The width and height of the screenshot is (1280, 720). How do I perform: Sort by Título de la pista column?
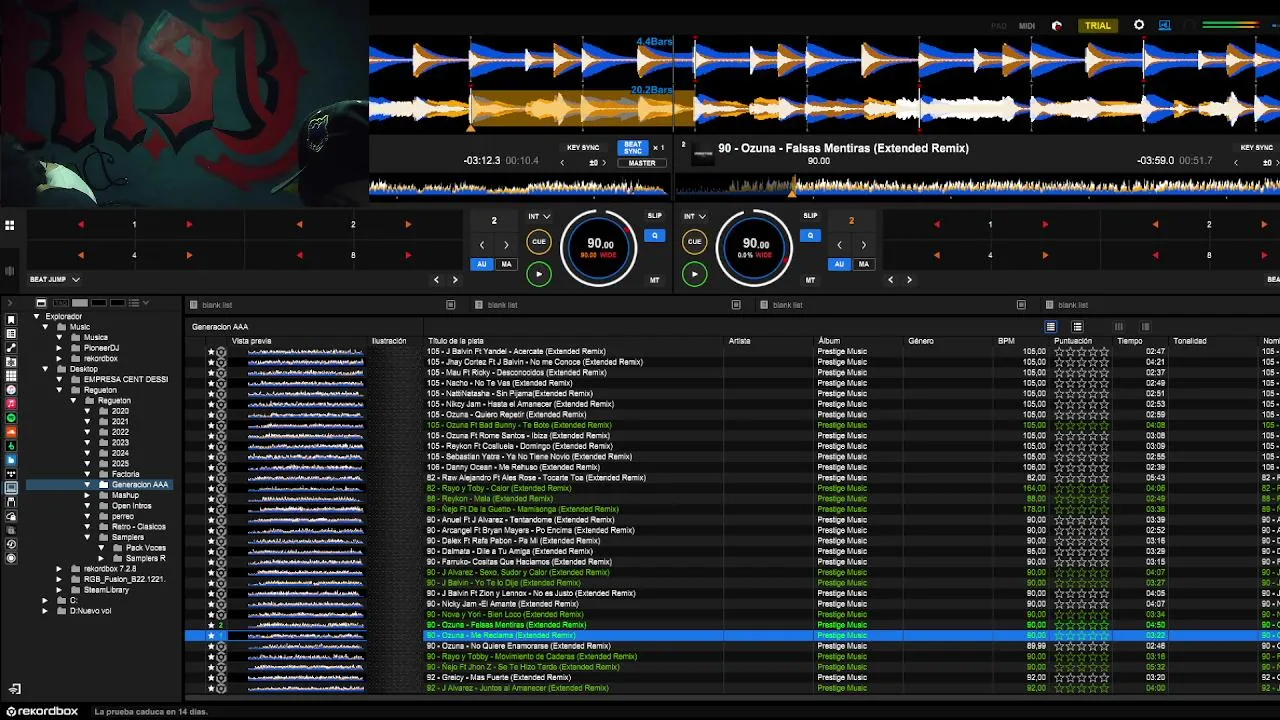click(x=455, y=341)
